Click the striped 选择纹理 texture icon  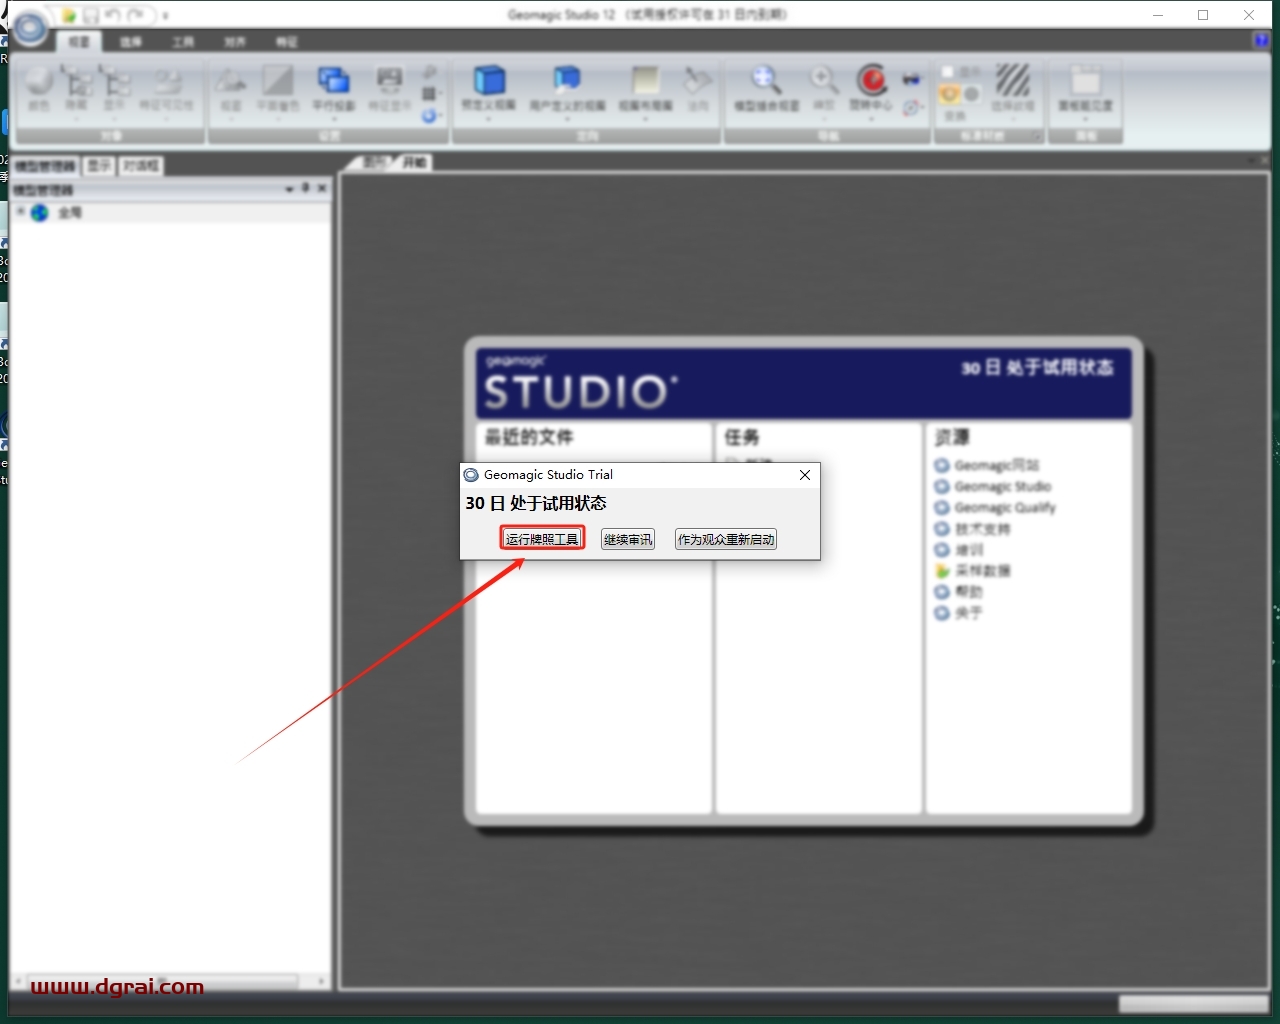pos(1012,80)
